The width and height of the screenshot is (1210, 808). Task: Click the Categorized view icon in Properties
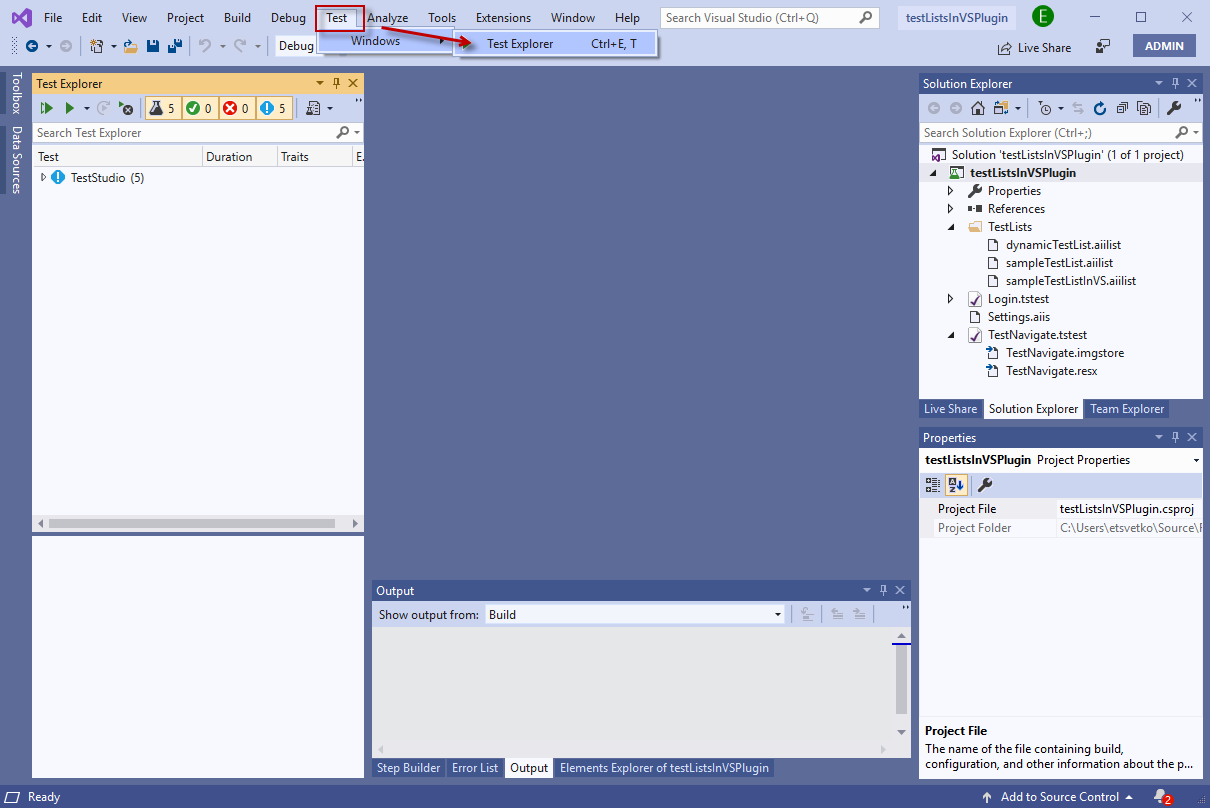click(933, 485)
